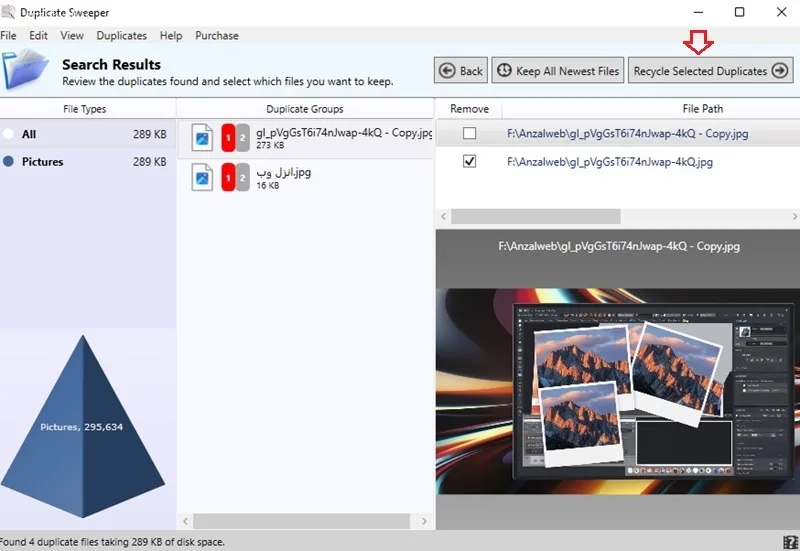Open the Edit menu
This screenshot has height=551, width=800.
38,36
